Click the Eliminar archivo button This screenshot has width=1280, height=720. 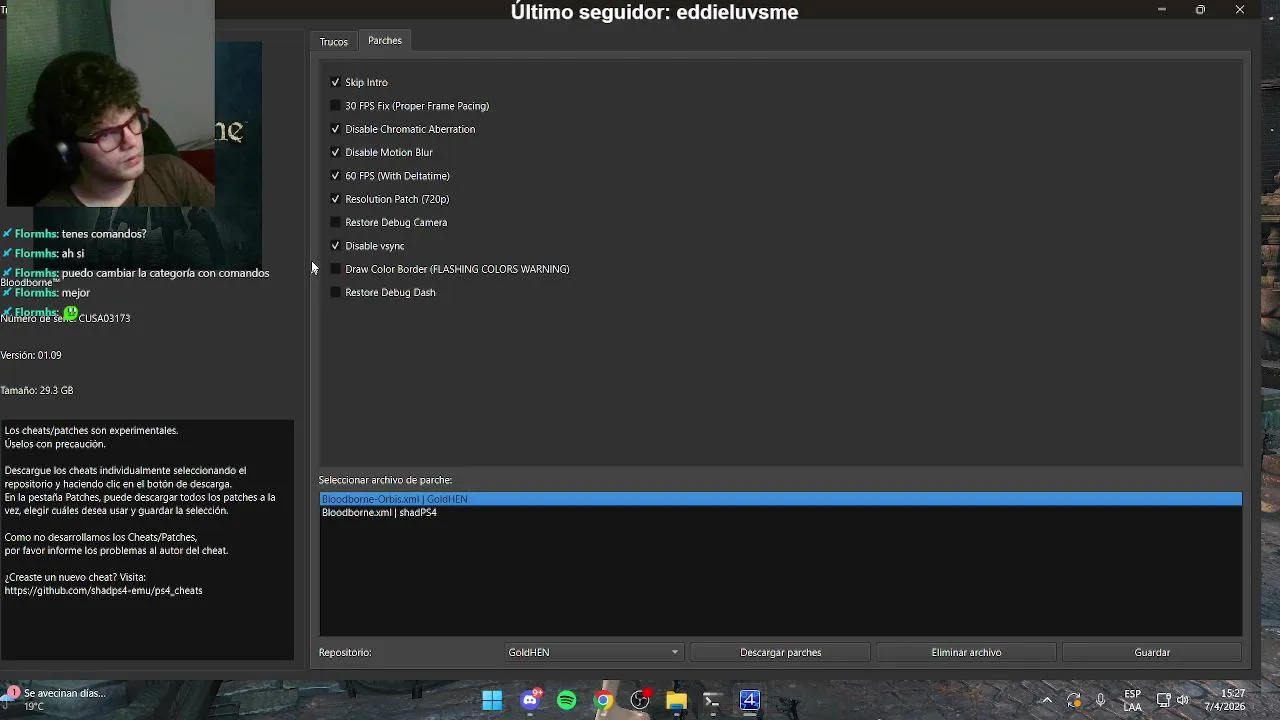click(x=966, y=652)
